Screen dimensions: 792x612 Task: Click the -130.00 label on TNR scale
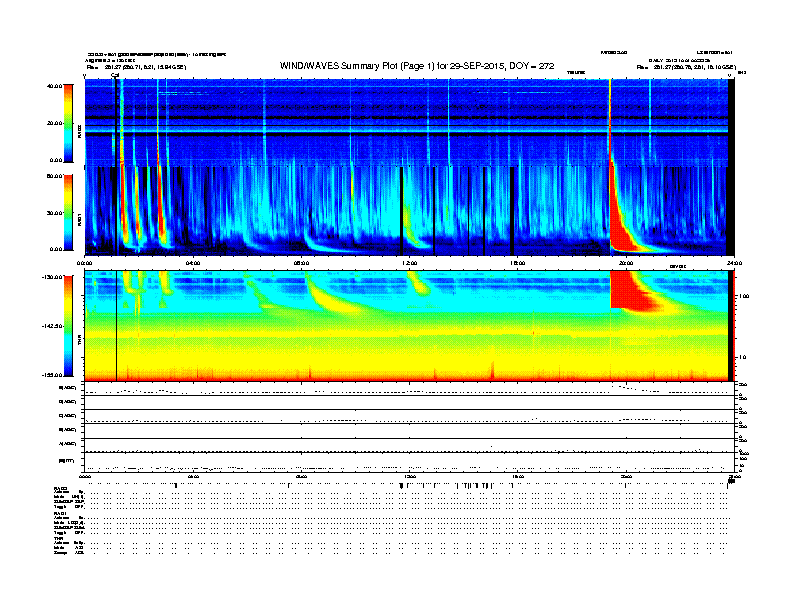[50, 278]
